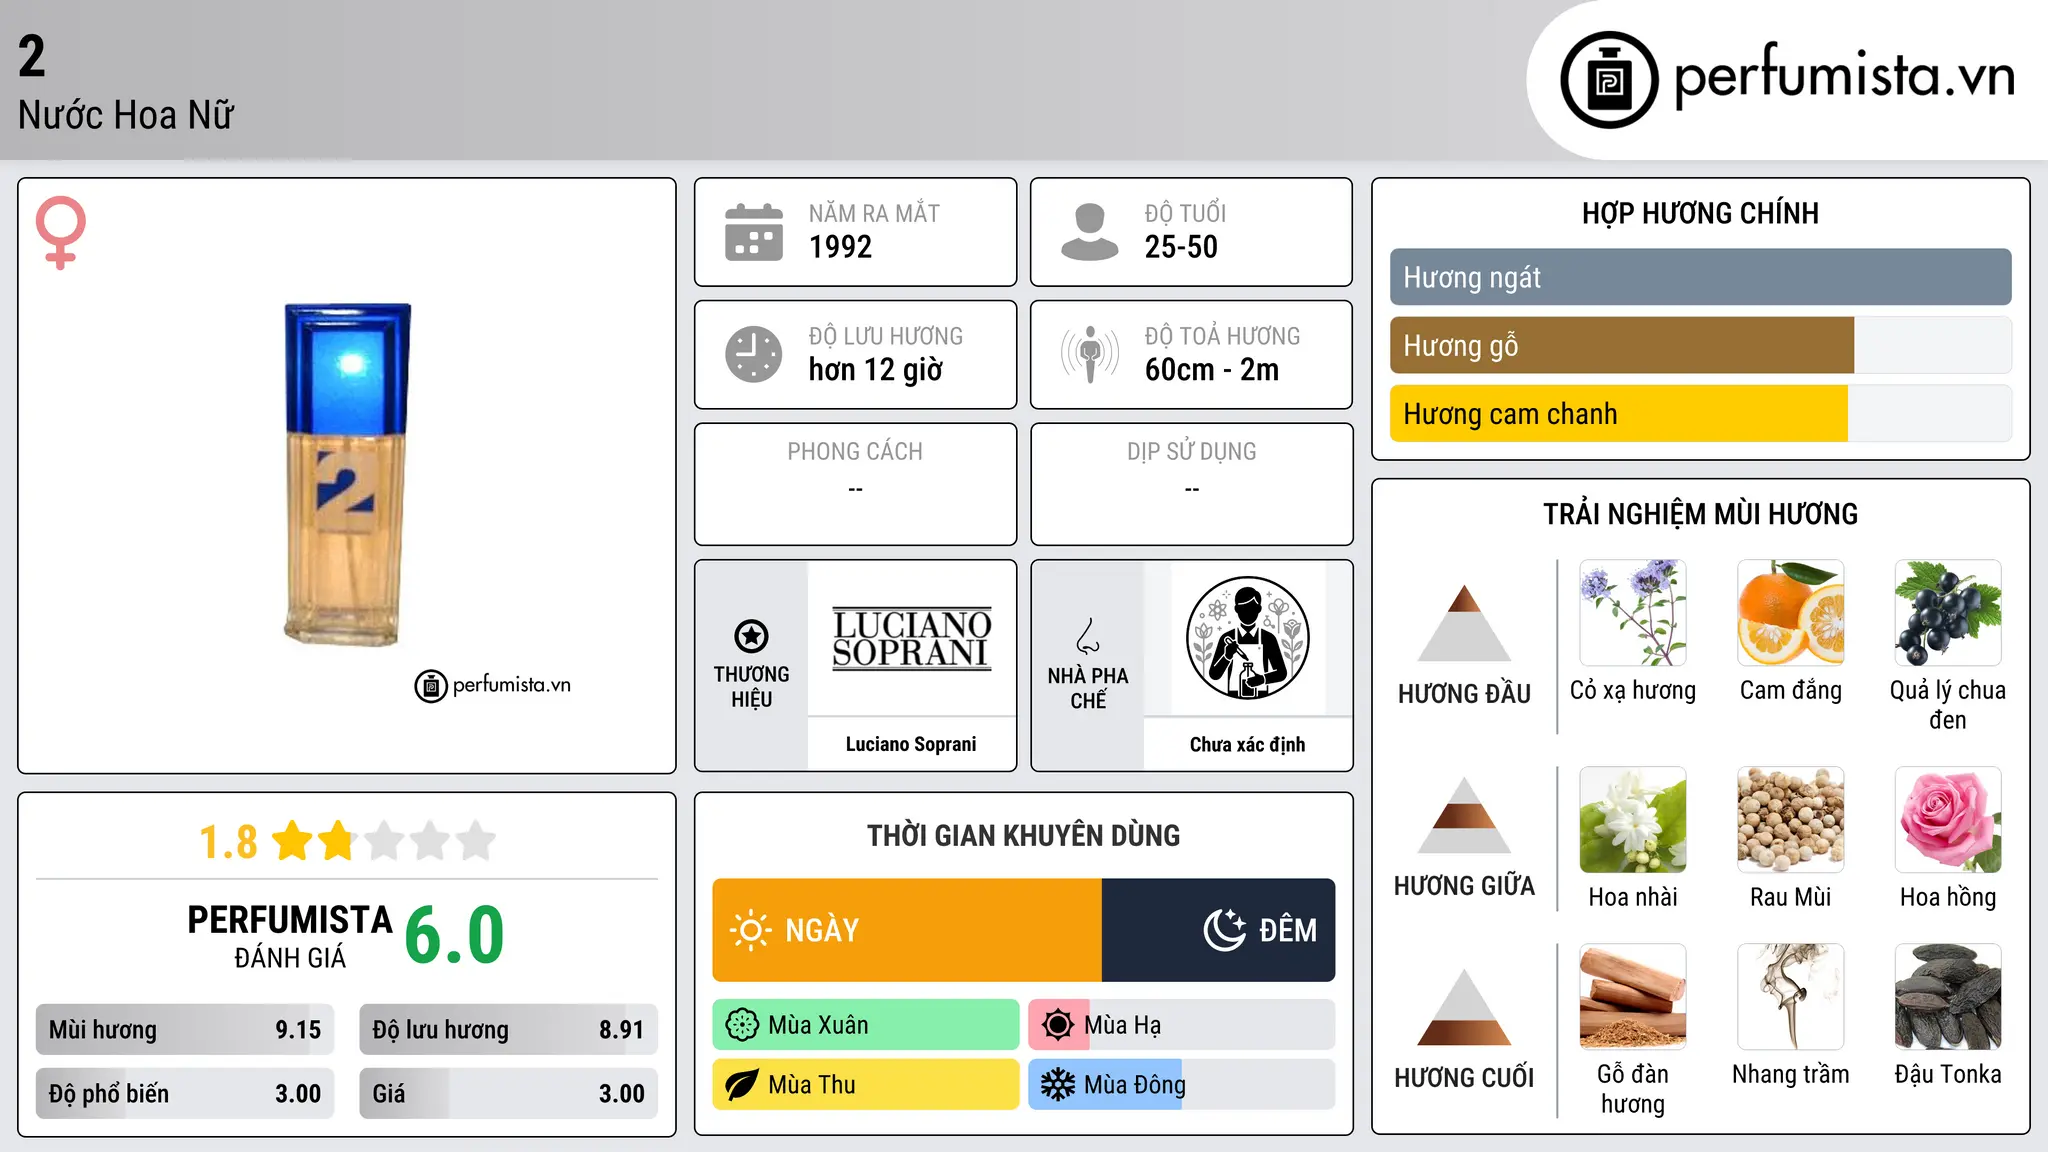Open the Quả lý chua đen note image
Viewport: 2048px width, 1152px height.
click(x=1948, y=613)
